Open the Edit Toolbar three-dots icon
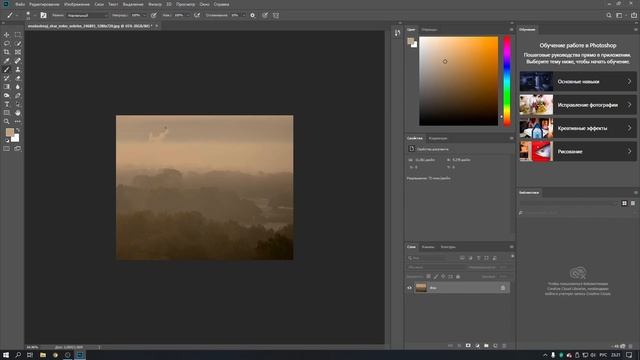 click(x=18, y=121)
